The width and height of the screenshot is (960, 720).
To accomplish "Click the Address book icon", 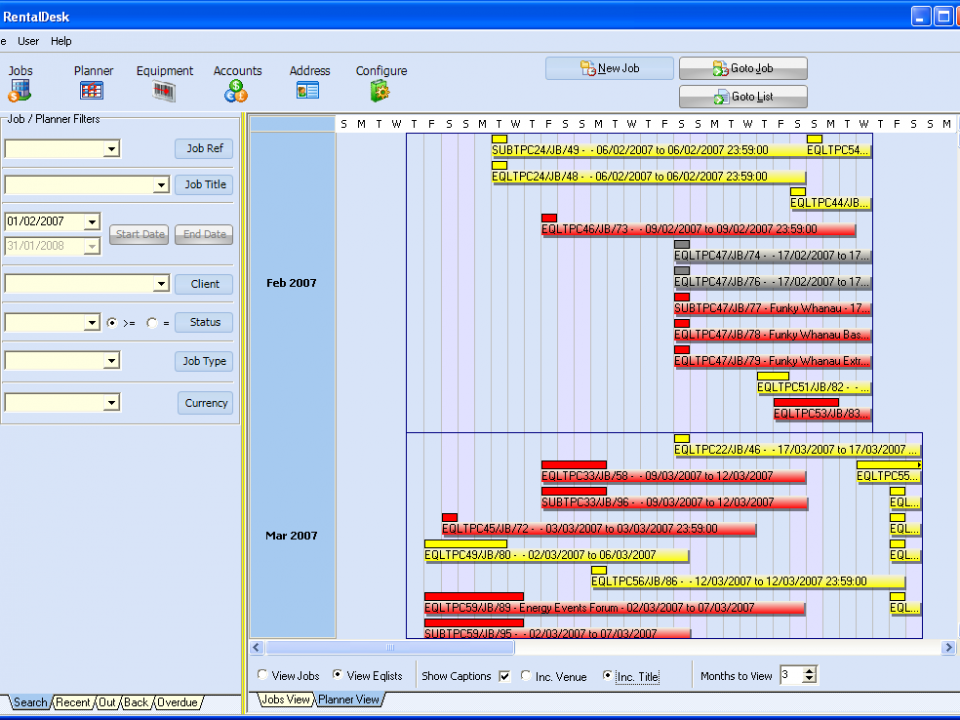I will (308, 91).
